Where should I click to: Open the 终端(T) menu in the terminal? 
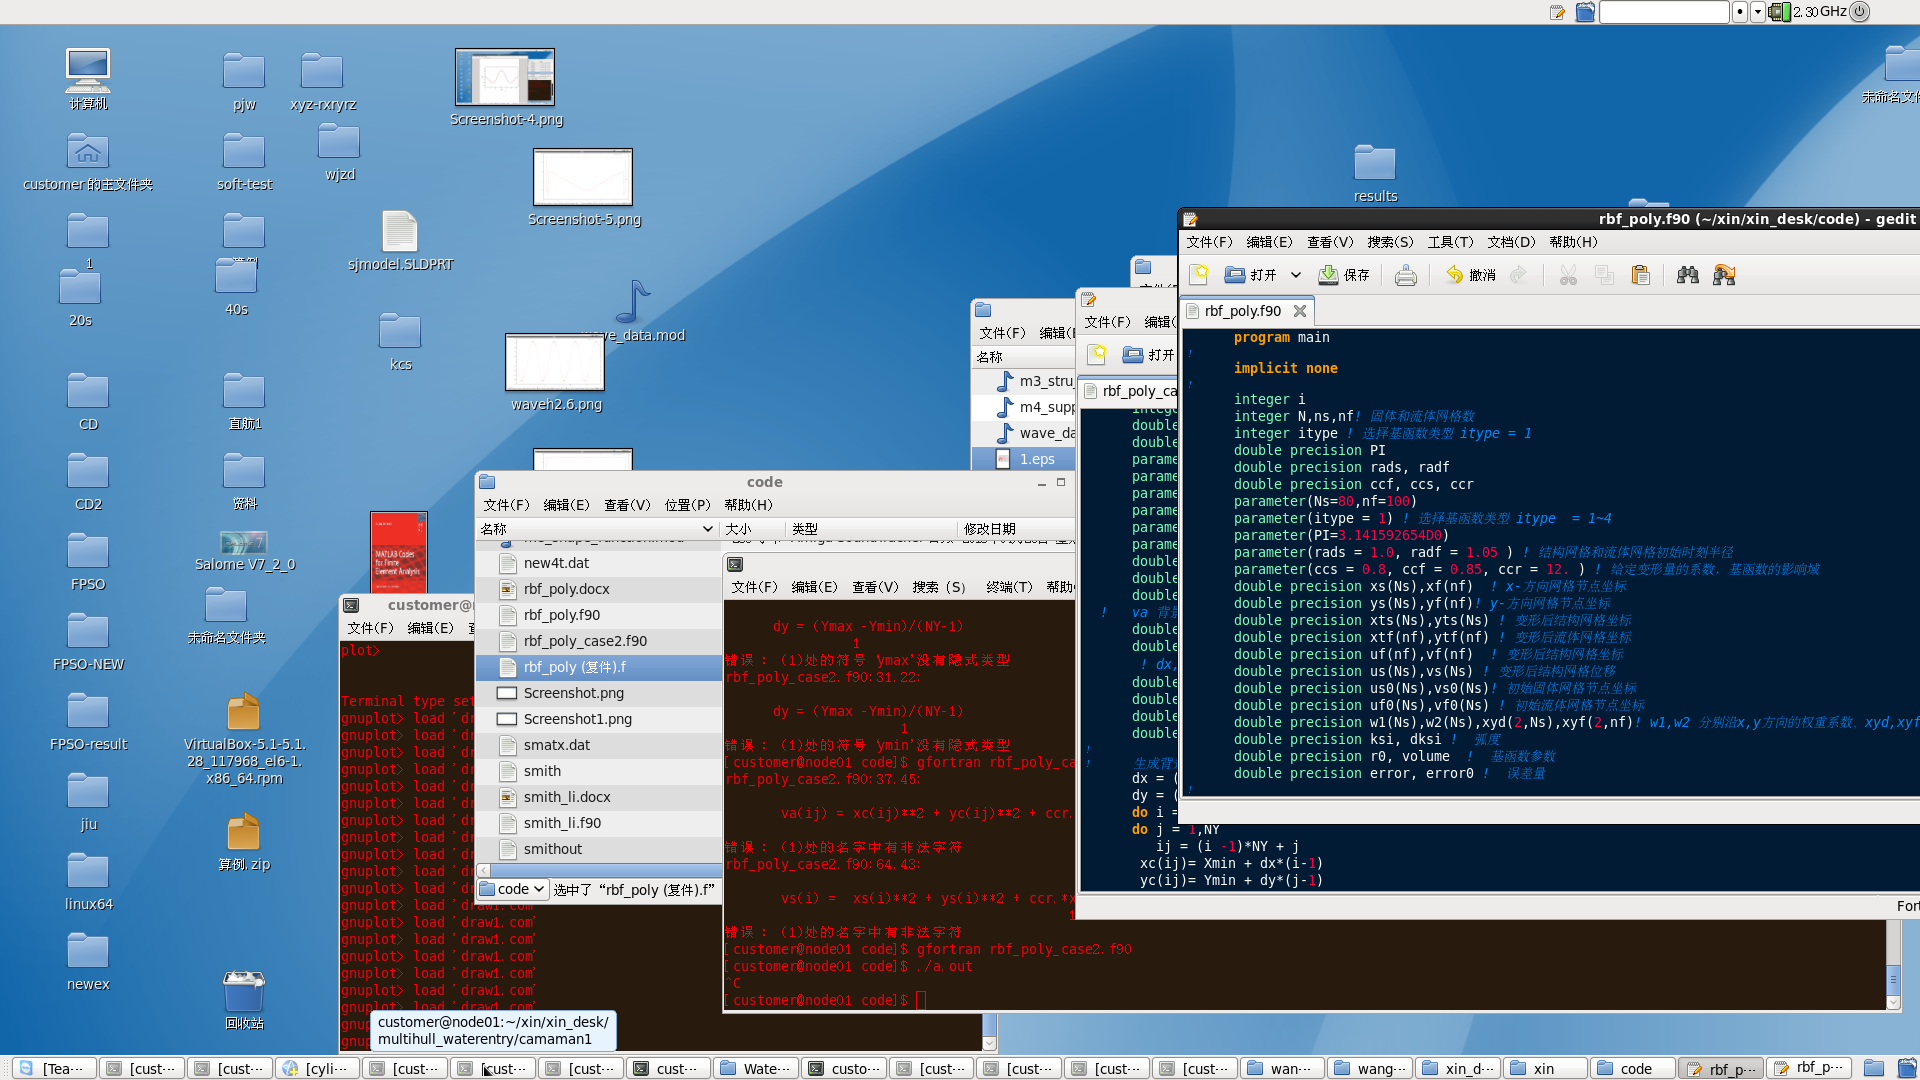[1008, 587]
